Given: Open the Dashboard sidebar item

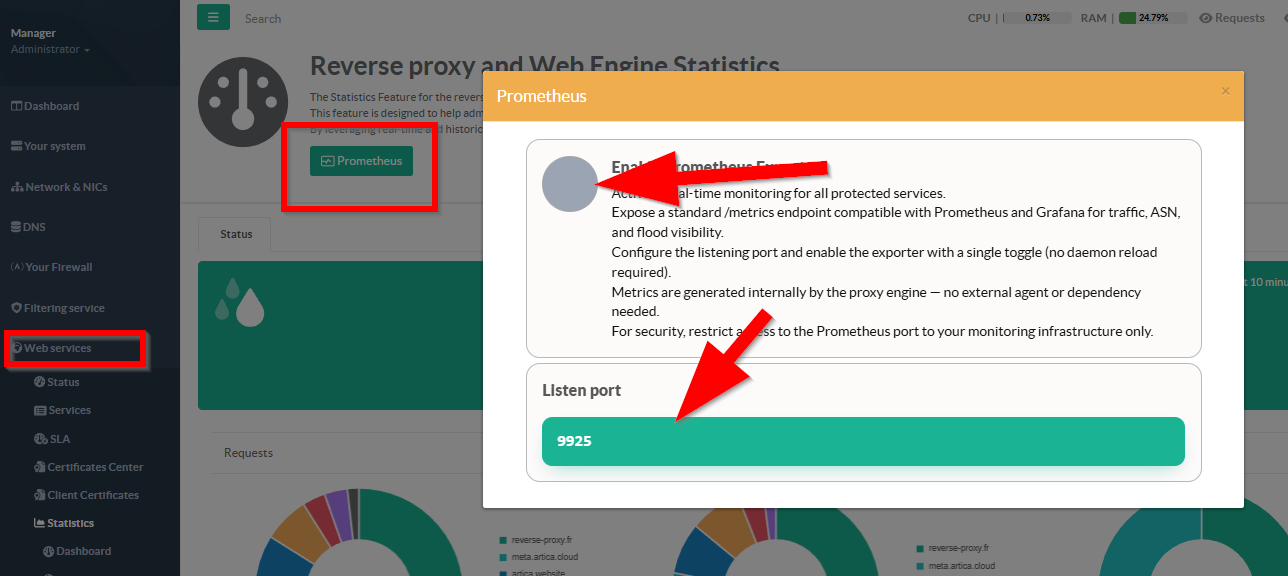Looking at the screenshot, I should [x=51, y=106].
